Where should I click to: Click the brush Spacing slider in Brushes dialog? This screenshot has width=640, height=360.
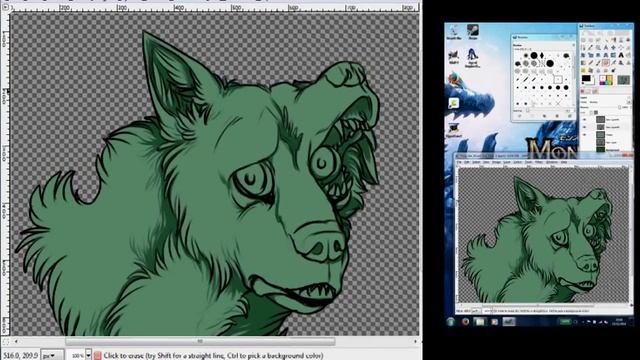pyautogui.click(x=547, y=111)
